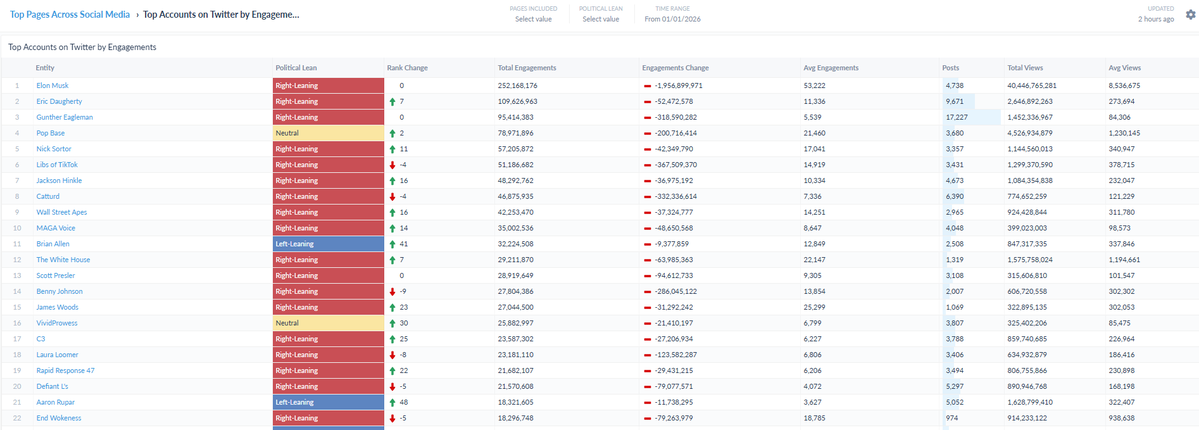The width and height of the screenshot is (1199, 430).
Task: Click the Posts bar value 17,227
Action: [957, 117]
